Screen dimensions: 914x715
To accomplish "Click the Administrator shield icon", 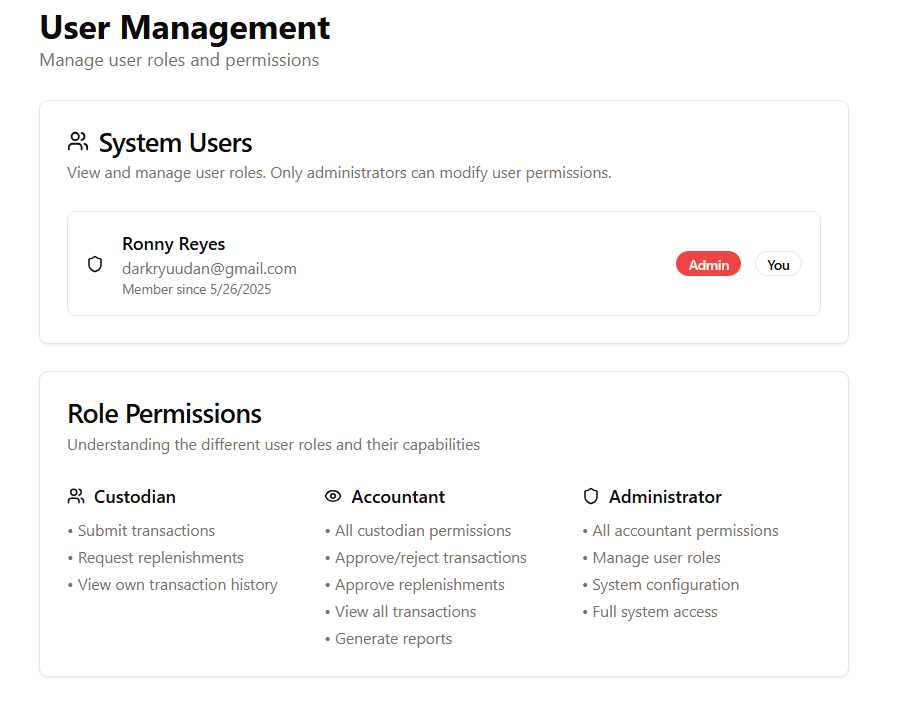I will pyautogui.click(x=591, y=496).
